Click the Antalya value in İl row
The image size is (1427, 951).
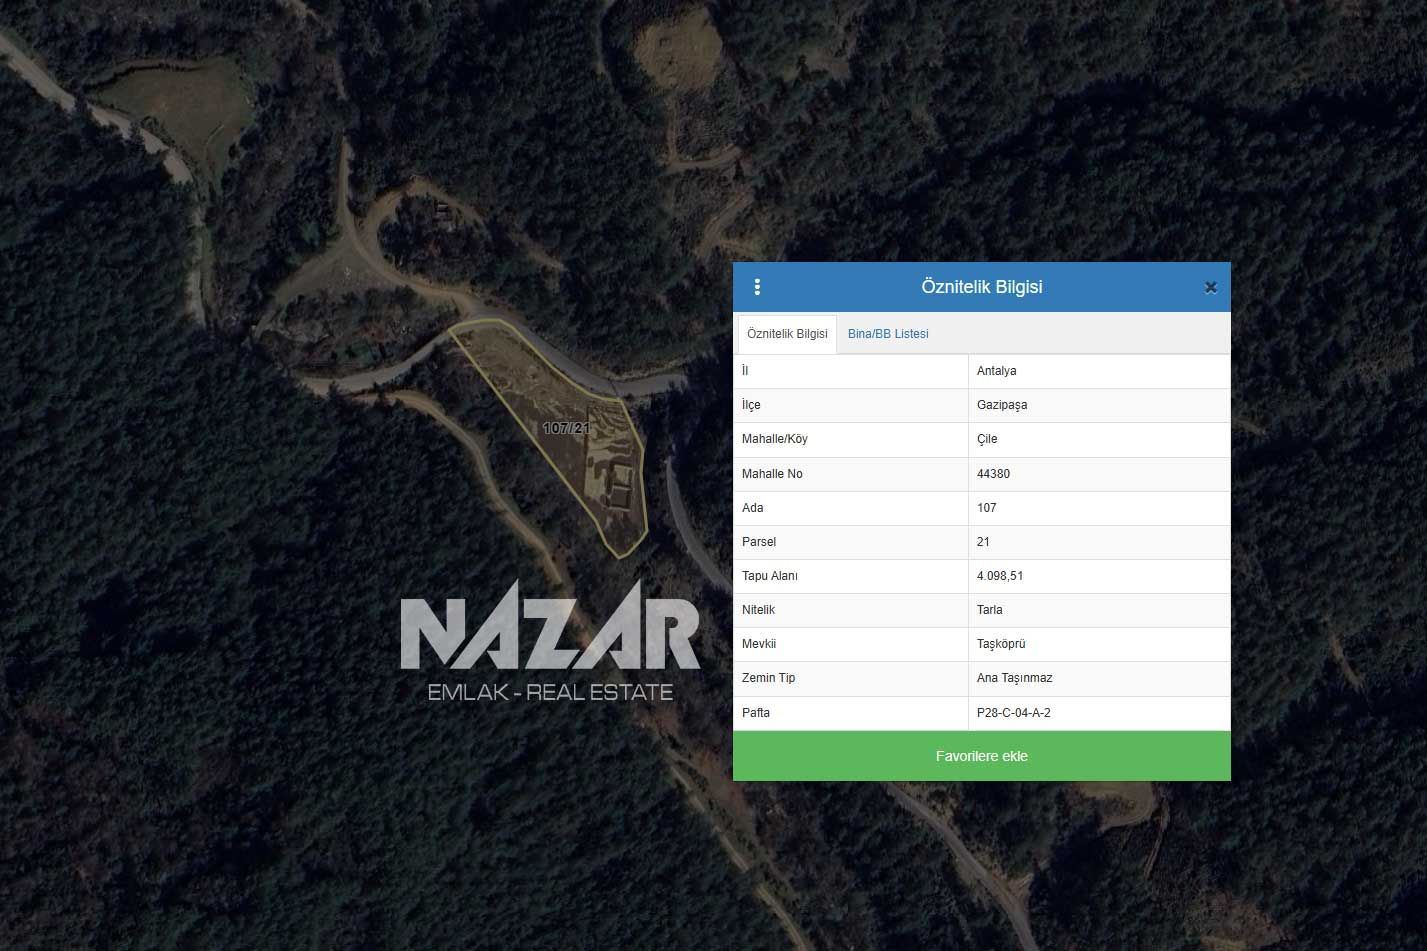996,371
